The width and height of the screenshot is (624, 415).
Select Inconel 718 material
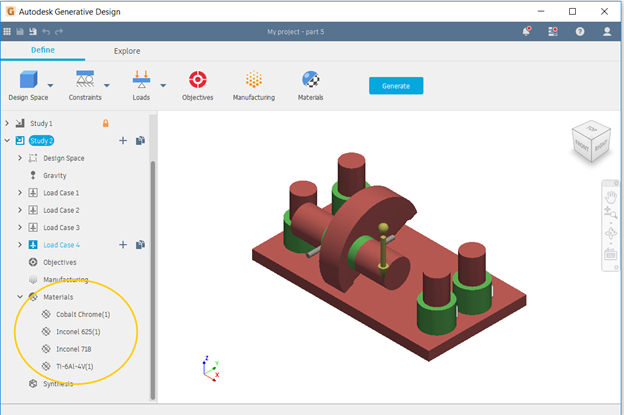(x=74, y=349)
